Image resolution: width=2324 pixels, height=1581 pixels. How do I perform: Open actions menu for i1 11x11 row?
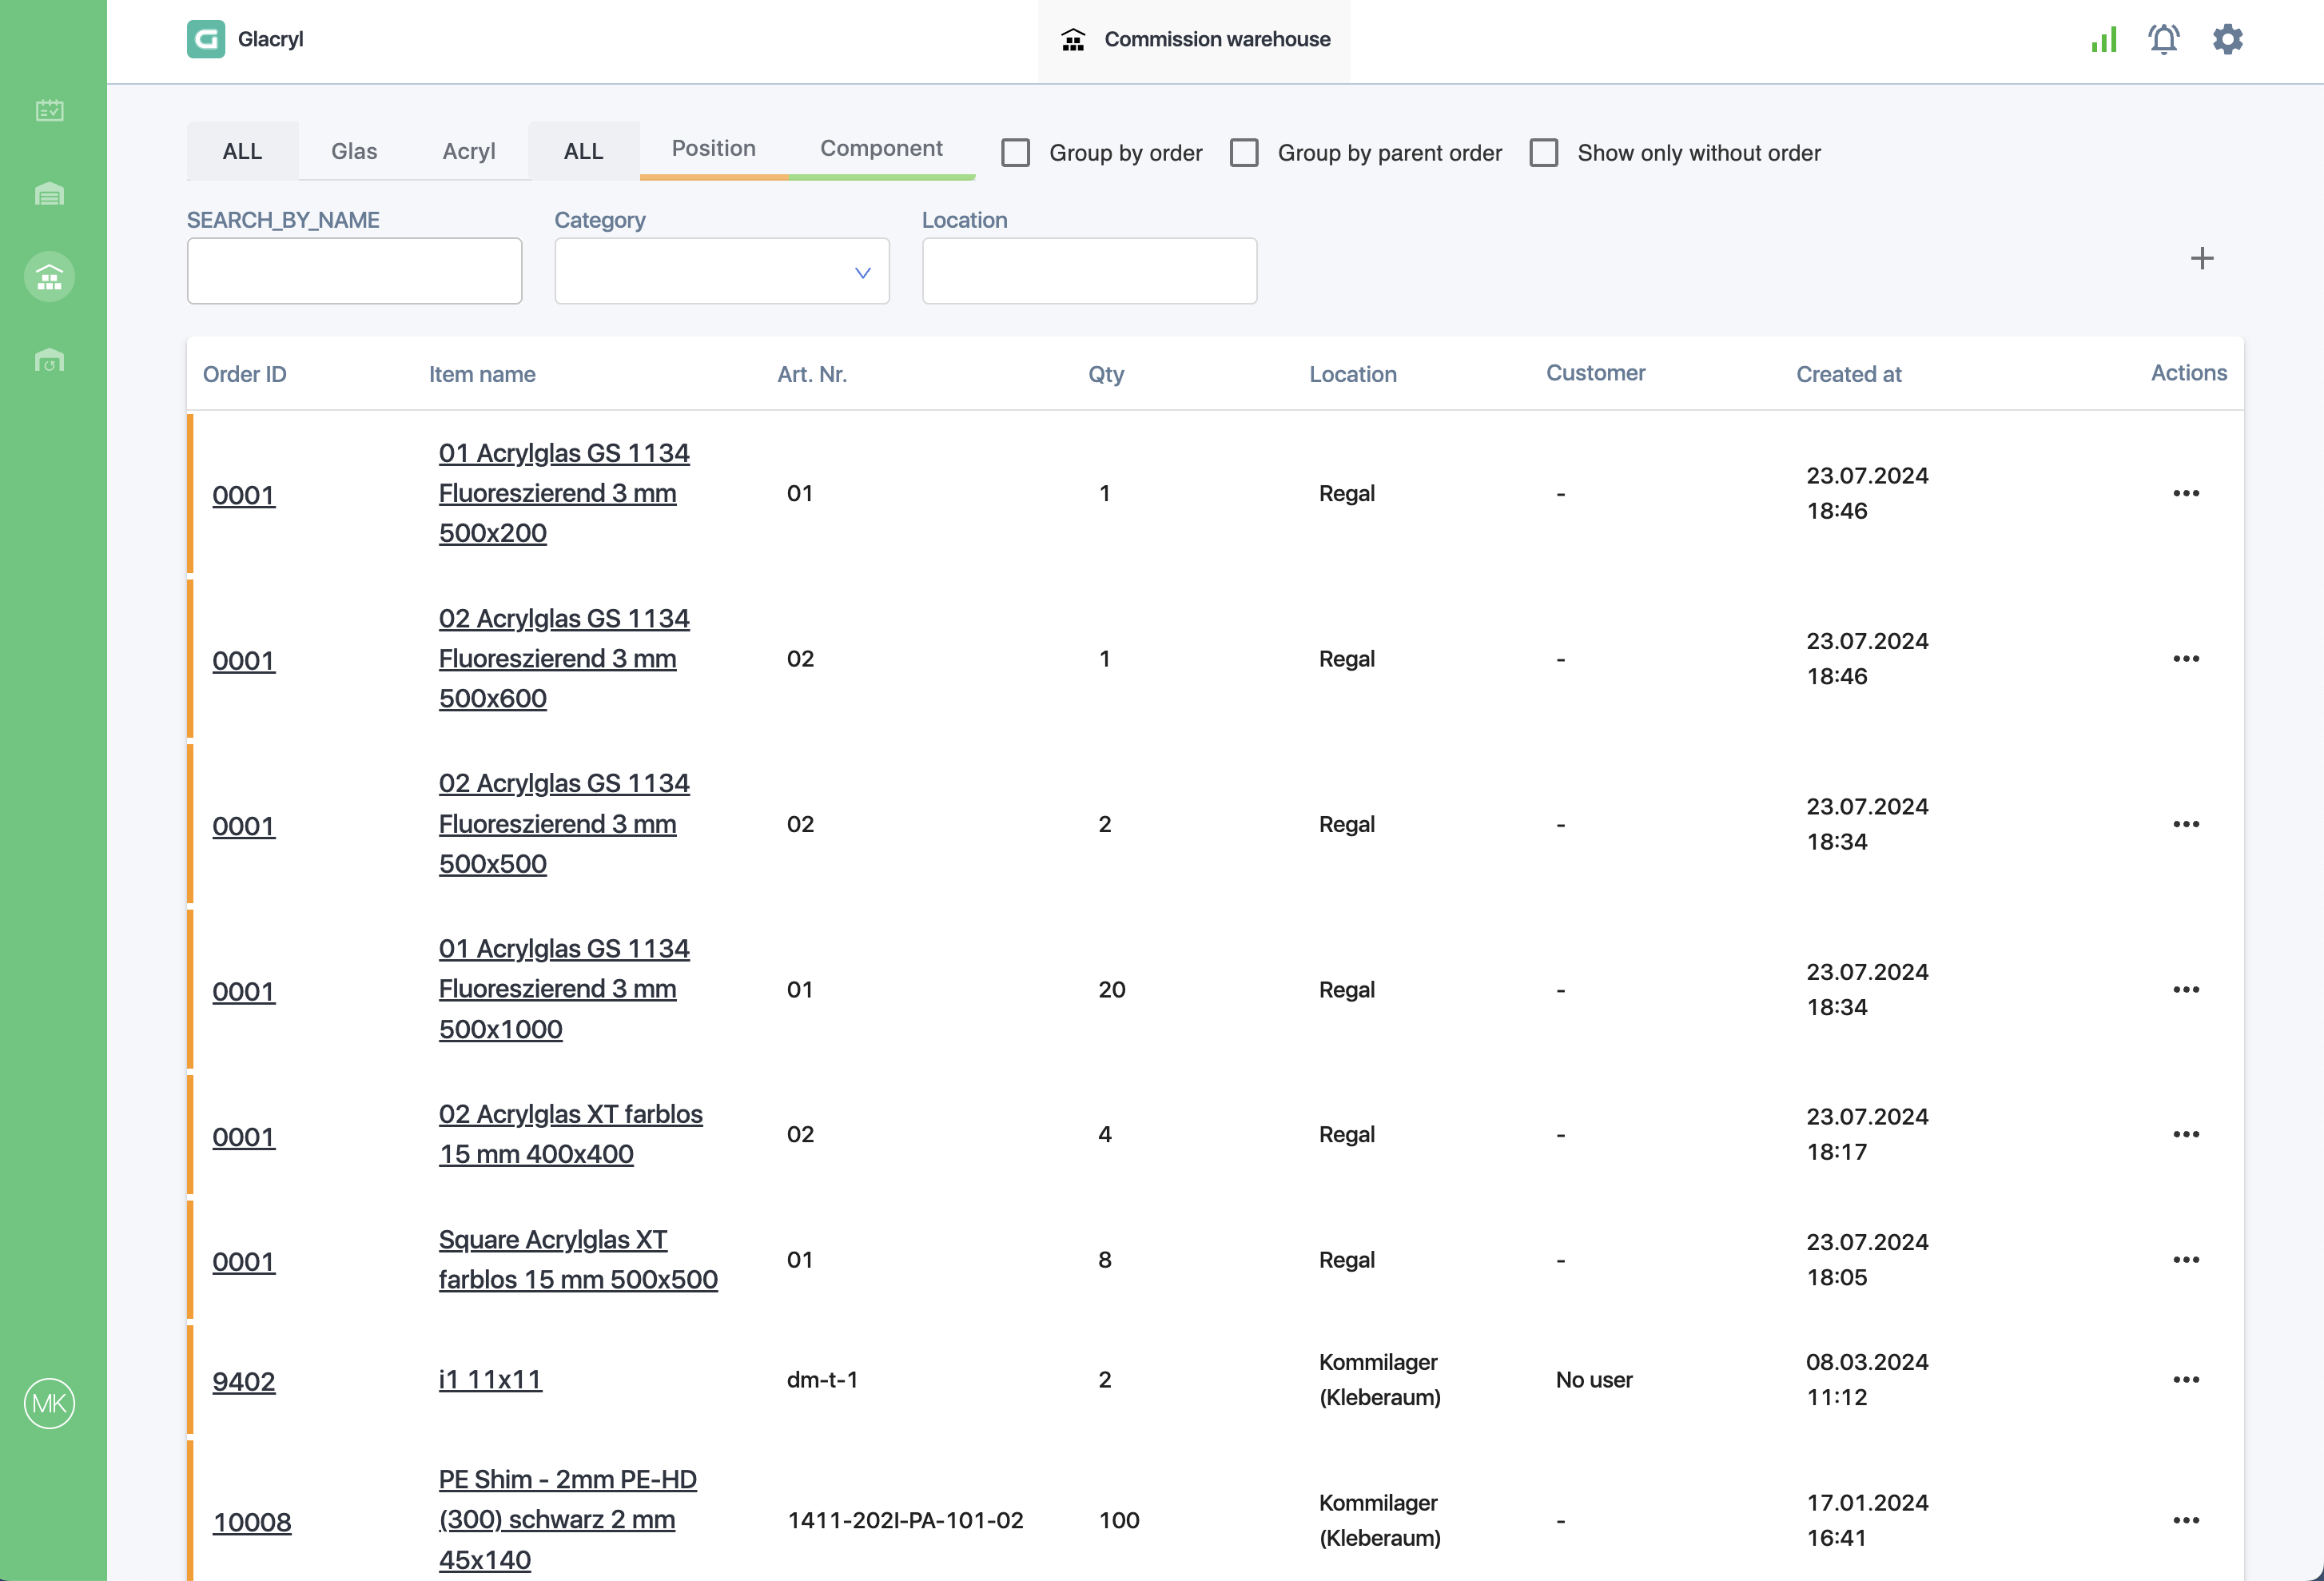click(2186, 1380)
